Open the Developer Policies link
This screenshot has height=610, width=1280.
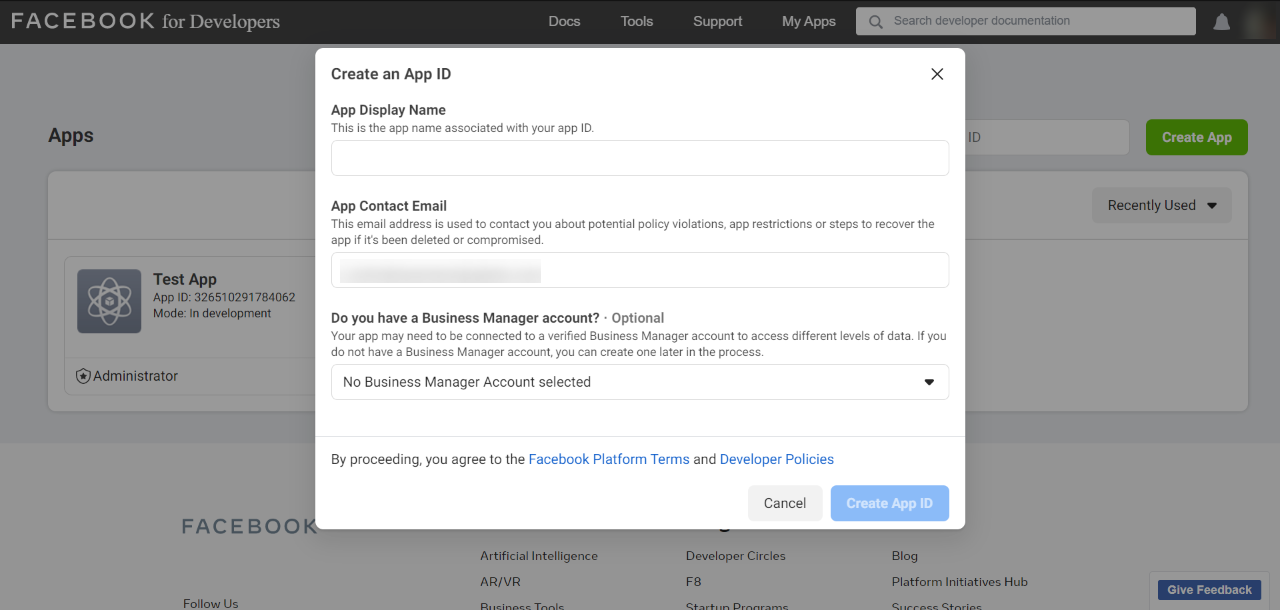777,459
